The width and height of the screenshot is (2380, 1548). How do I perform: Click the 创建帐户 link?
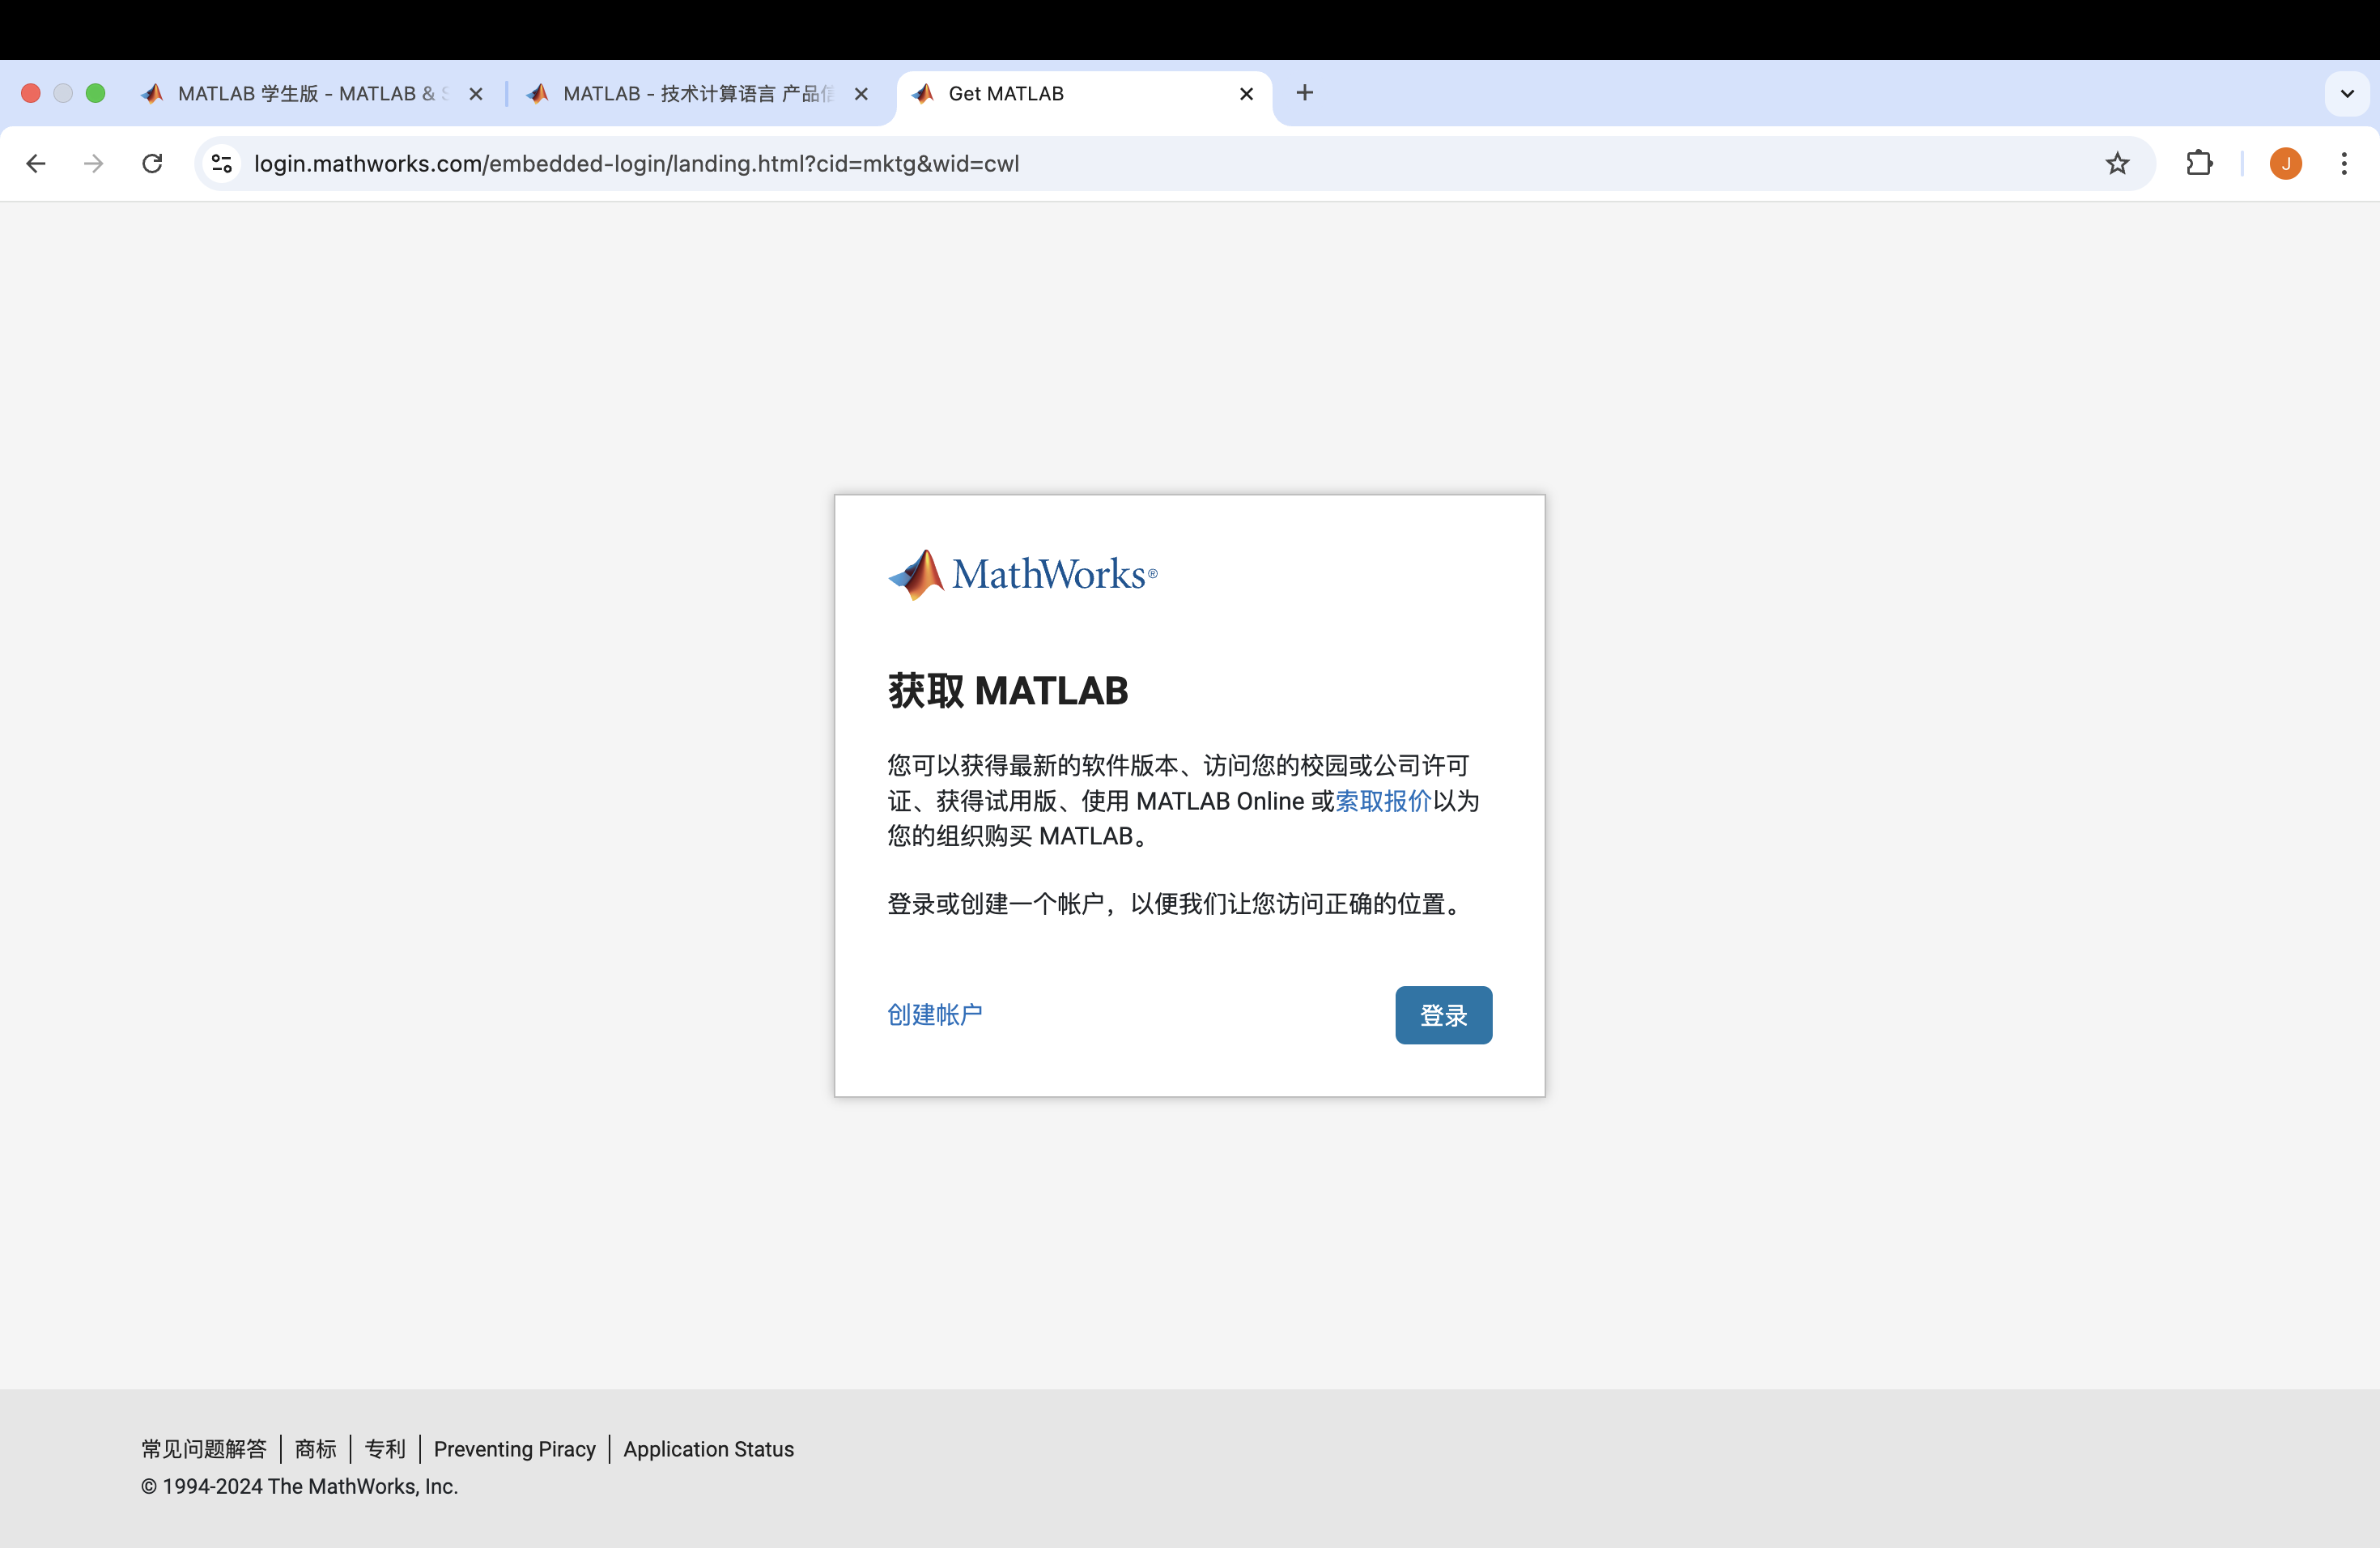tap(934, 1014)
